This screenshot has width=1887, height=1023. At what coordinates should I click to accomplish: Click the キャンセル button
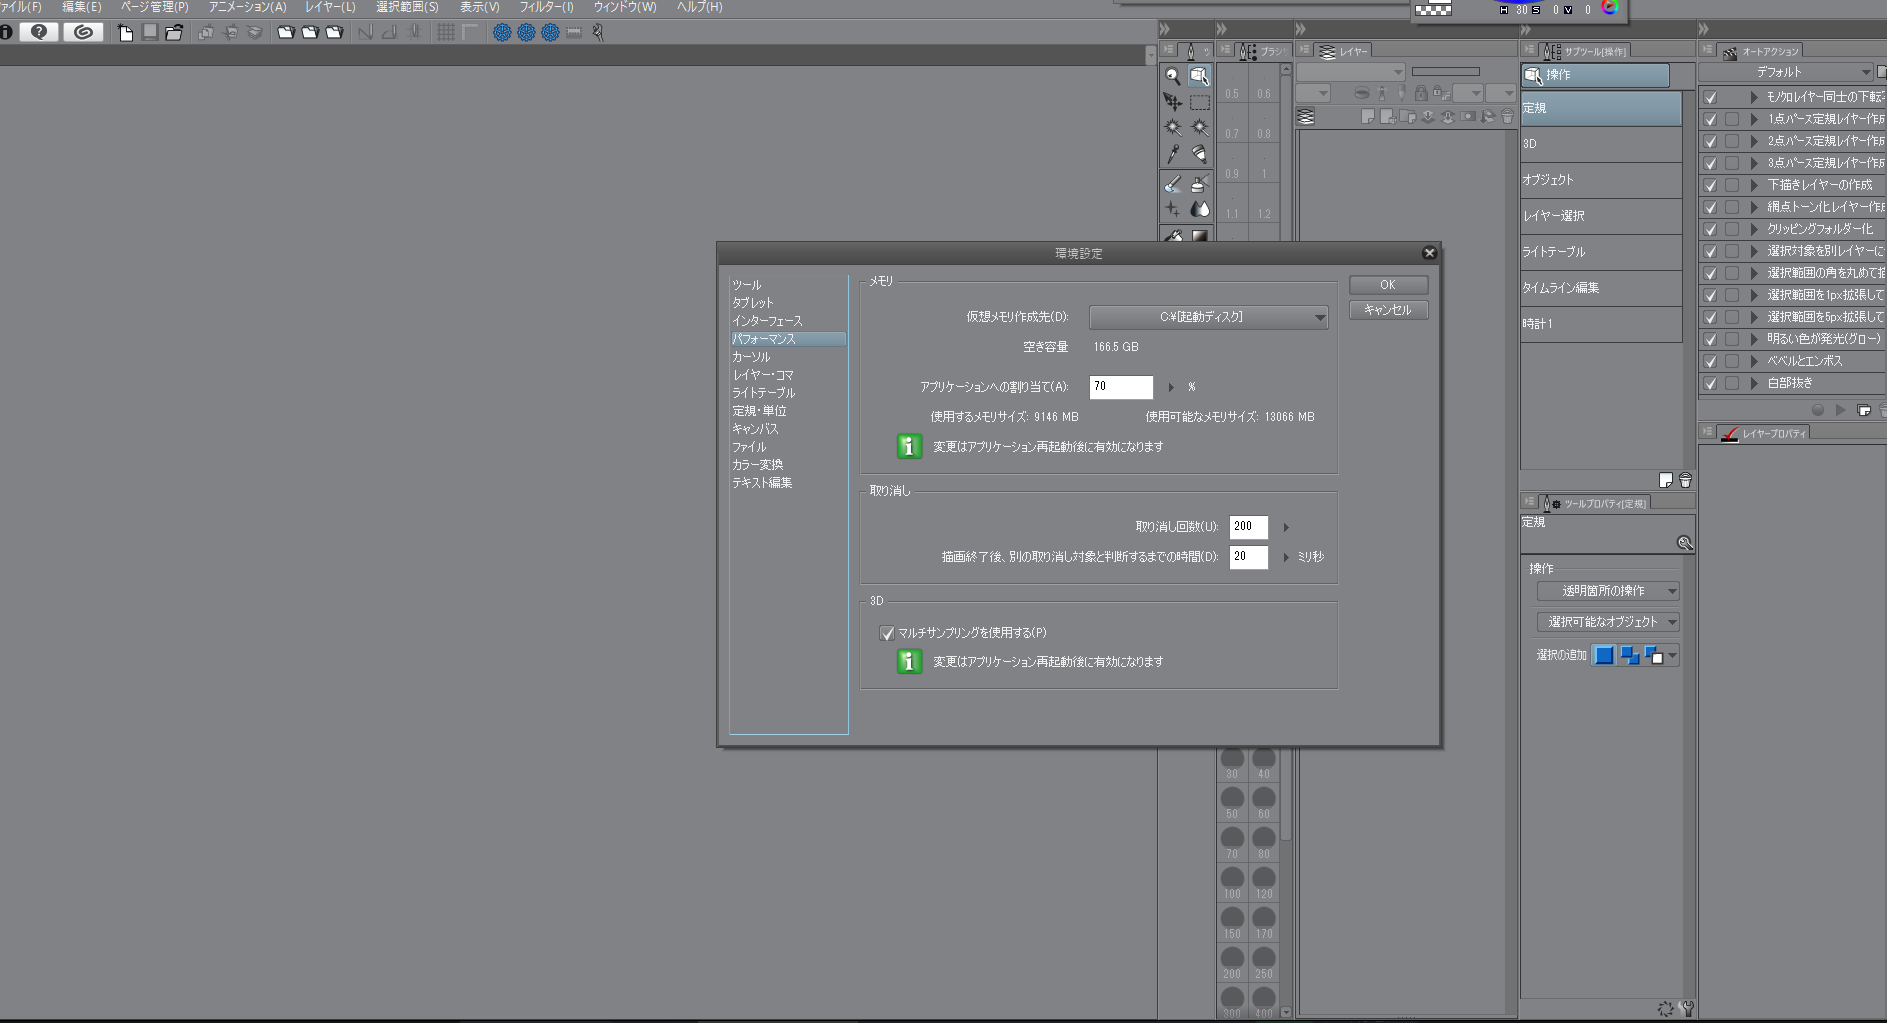[x=1388, y=310]
